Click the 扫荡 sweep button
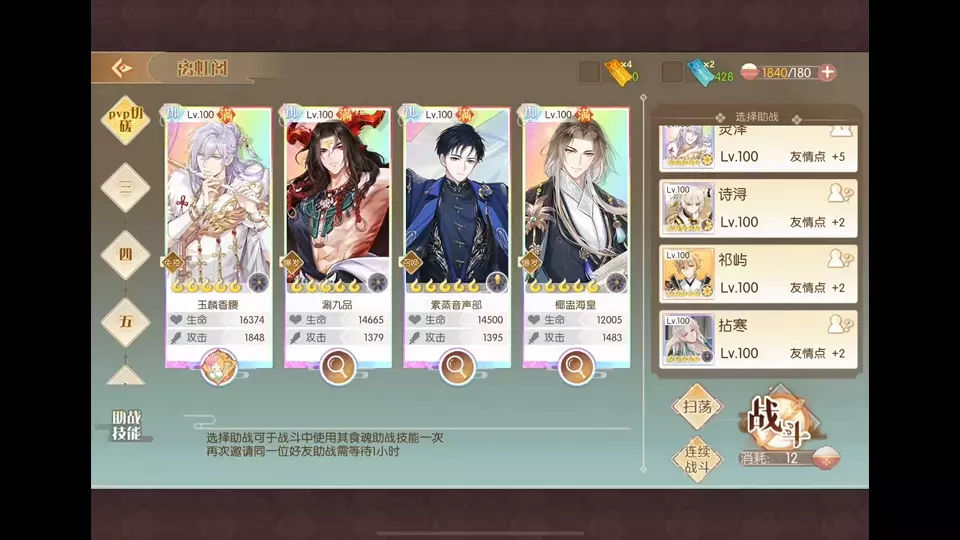This screenshot has width=960, height=540. coord(697,407)
